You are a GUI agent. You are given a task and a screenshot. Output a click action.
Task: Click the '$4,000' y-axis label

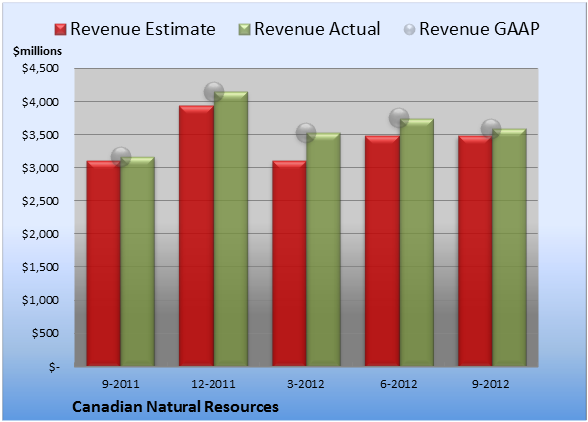coord(40,102)
